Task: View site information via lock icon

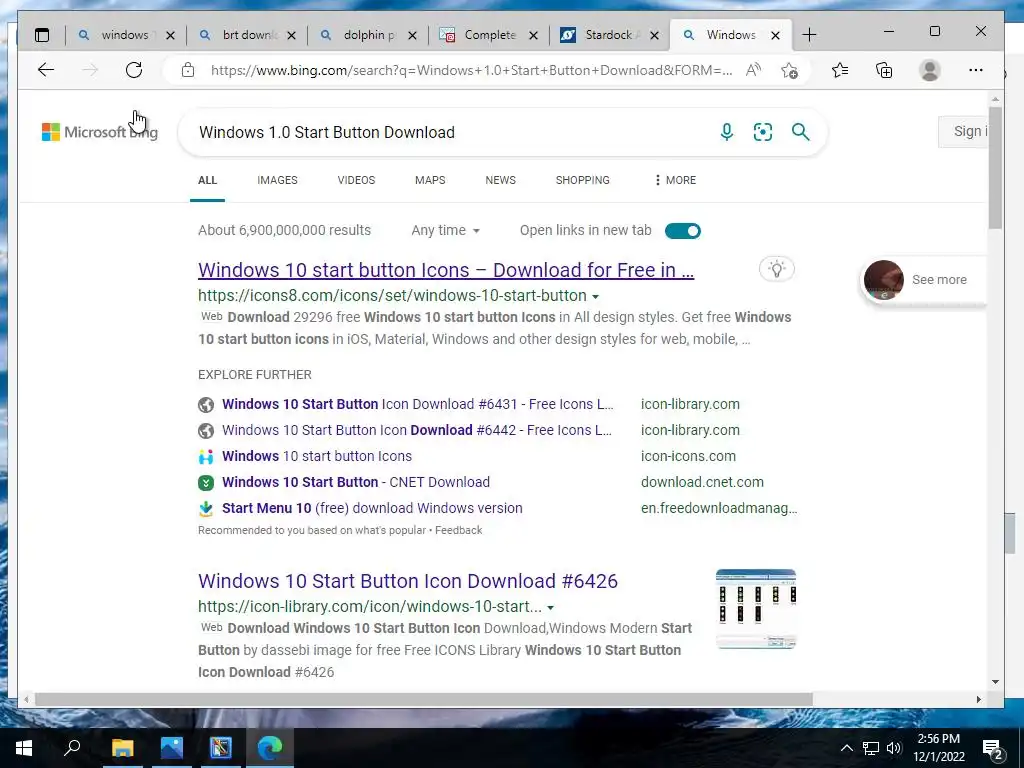Action: [x=188, y=70]
